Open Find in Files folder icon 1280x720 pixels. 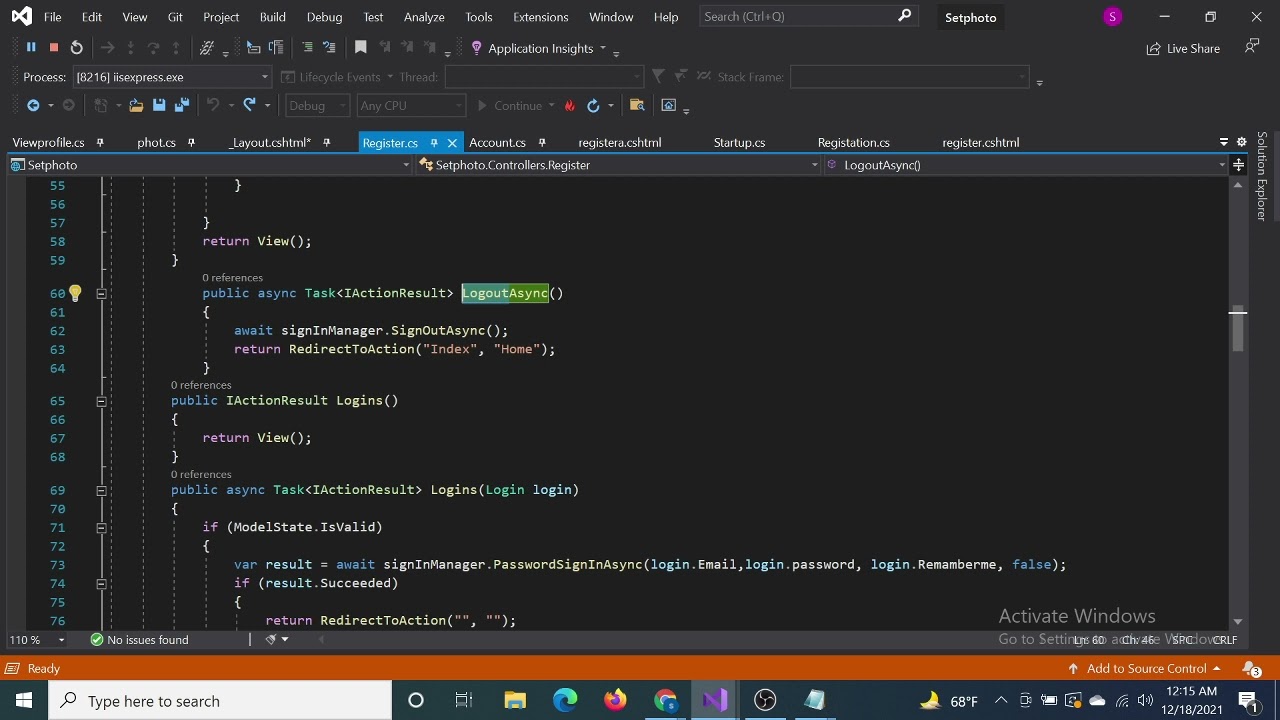(x=636, y=105)
